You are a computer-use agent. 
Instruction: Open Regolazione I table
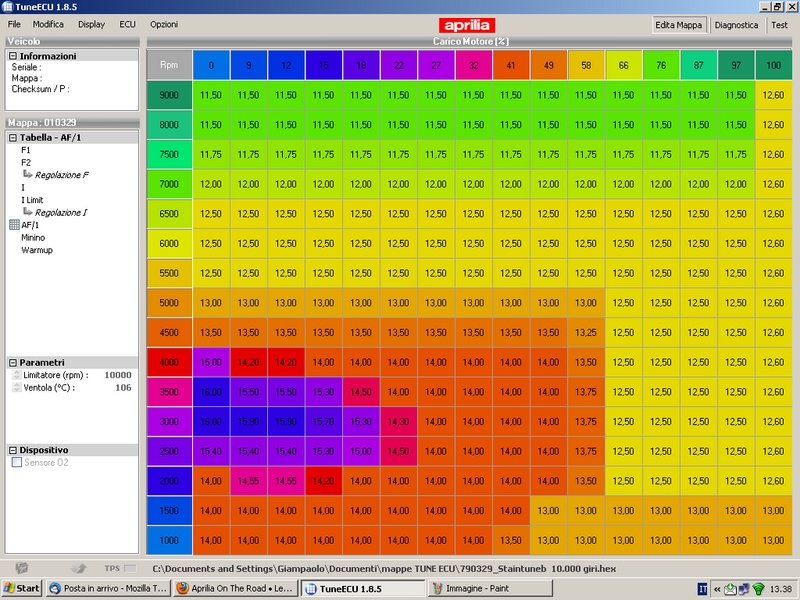point(61,212)
